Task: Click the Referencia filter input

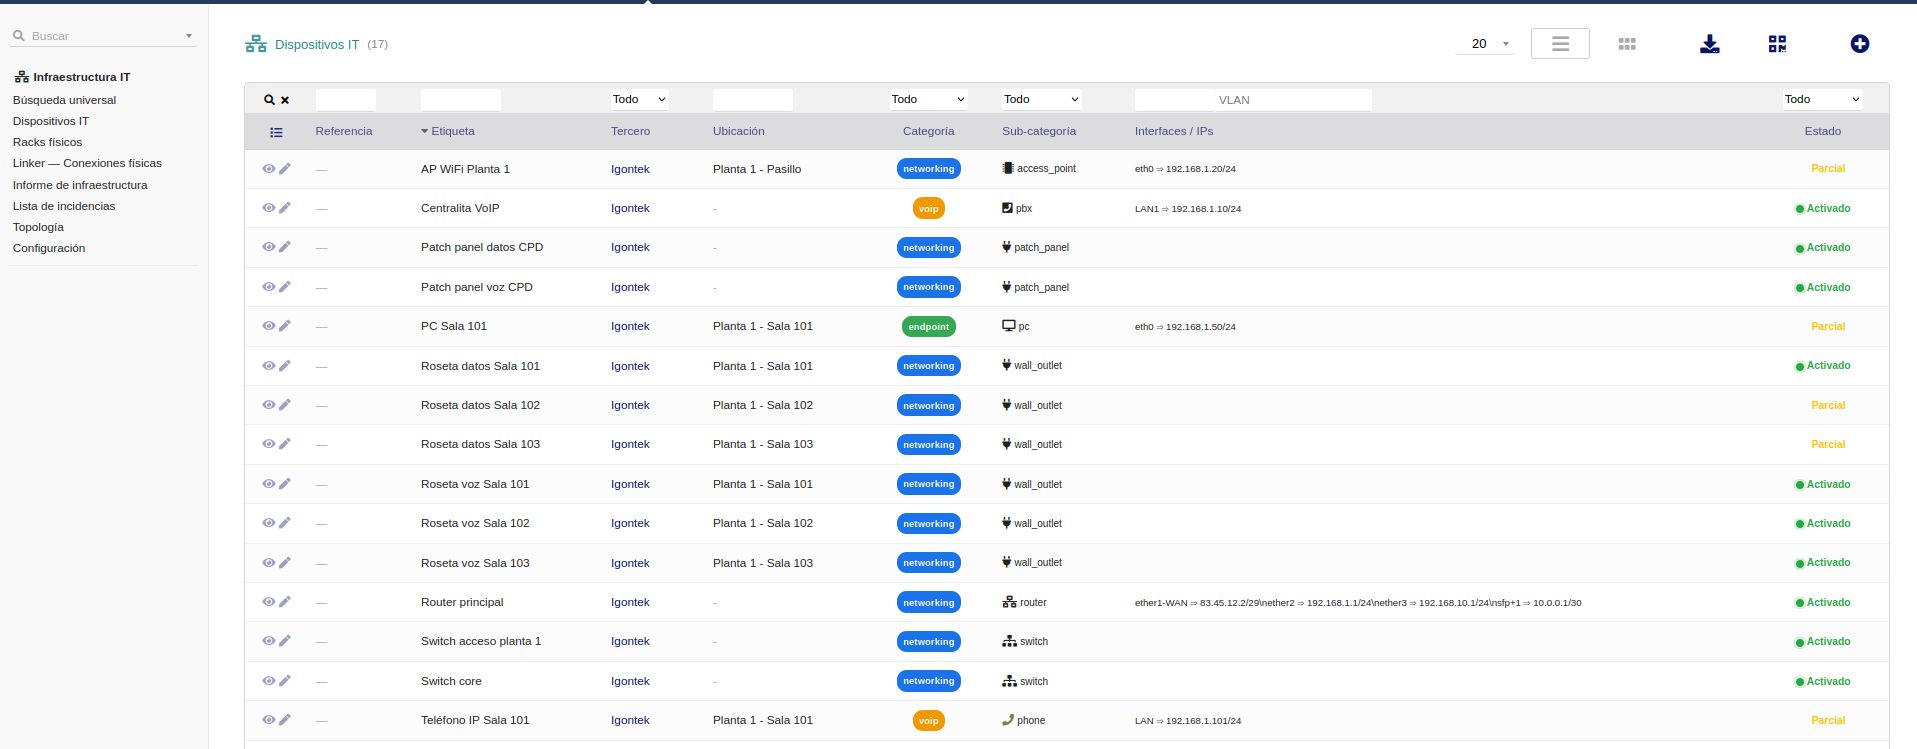Action: click(x=346, y=100)
